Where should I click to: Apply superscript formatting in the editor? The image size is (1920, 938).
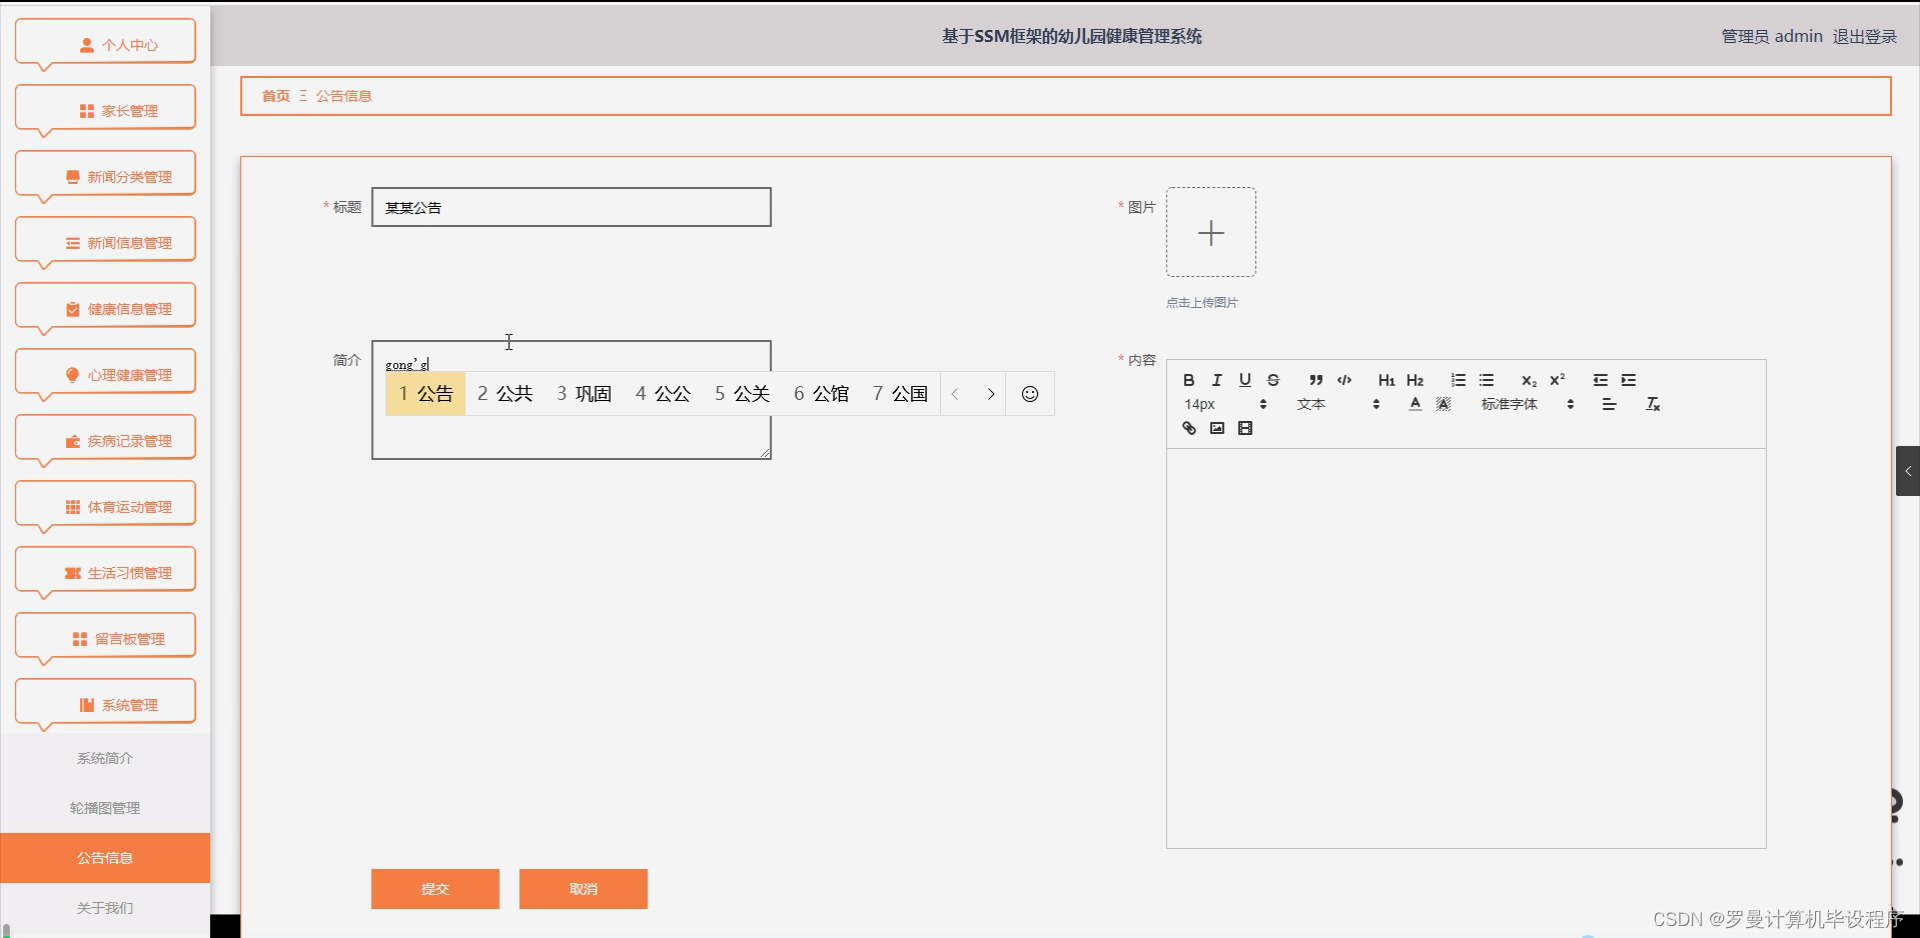[1556, 379]
